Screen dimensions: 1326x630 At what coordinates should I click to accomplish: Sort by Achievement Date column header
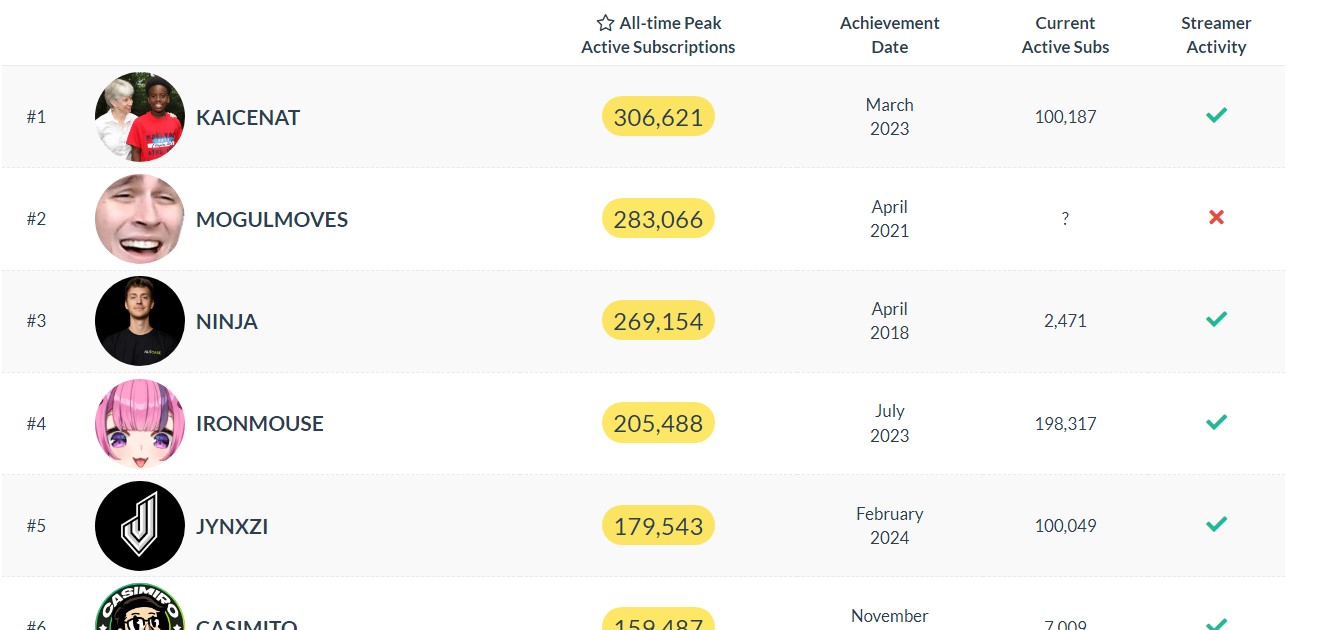[x=889, y=35]
